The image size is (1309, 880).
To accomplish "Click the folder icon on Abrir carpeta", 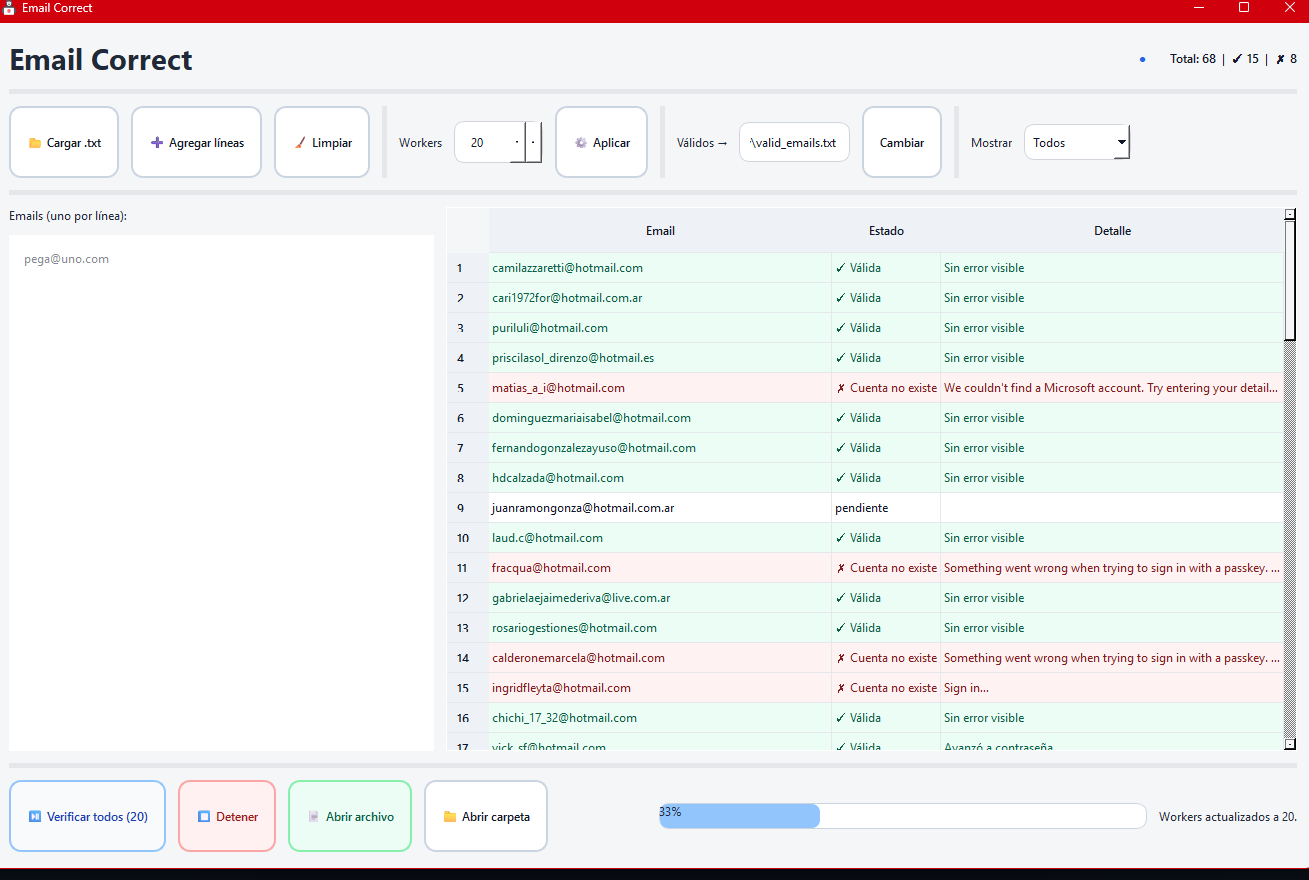I will [x=450, y=817].
